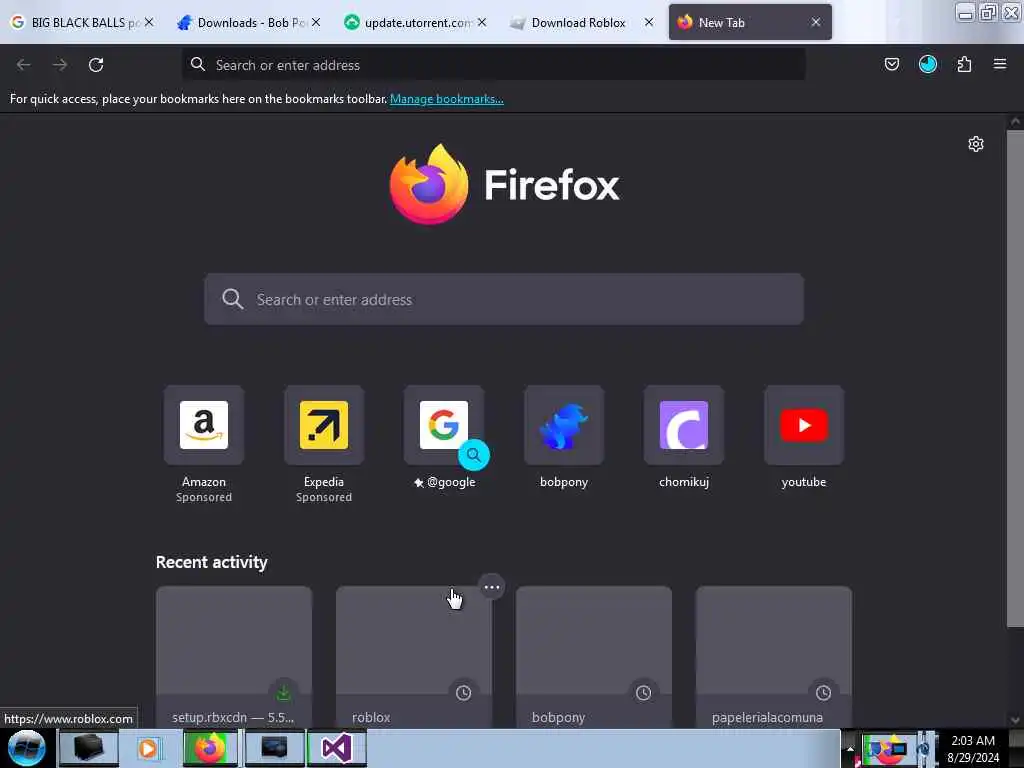Focus the center Search or enter address box
Viewport: 1024px width, 768px height.
point(504,299)
